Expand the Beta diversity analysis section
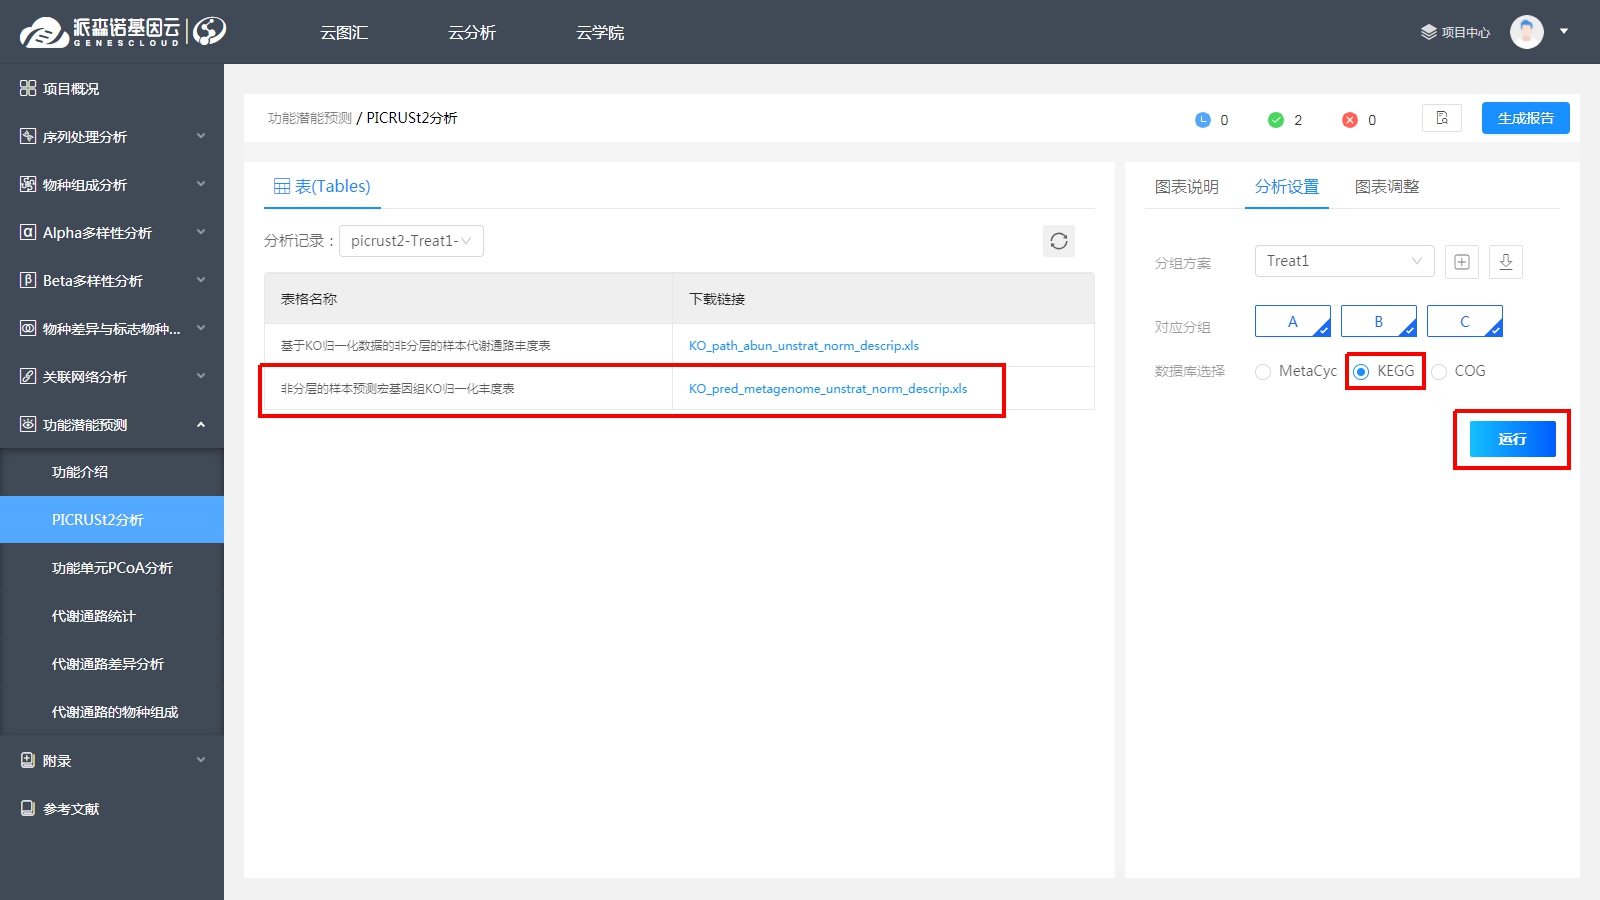The width and height of the screenshot is (1600, 900). tap(201, 280)
